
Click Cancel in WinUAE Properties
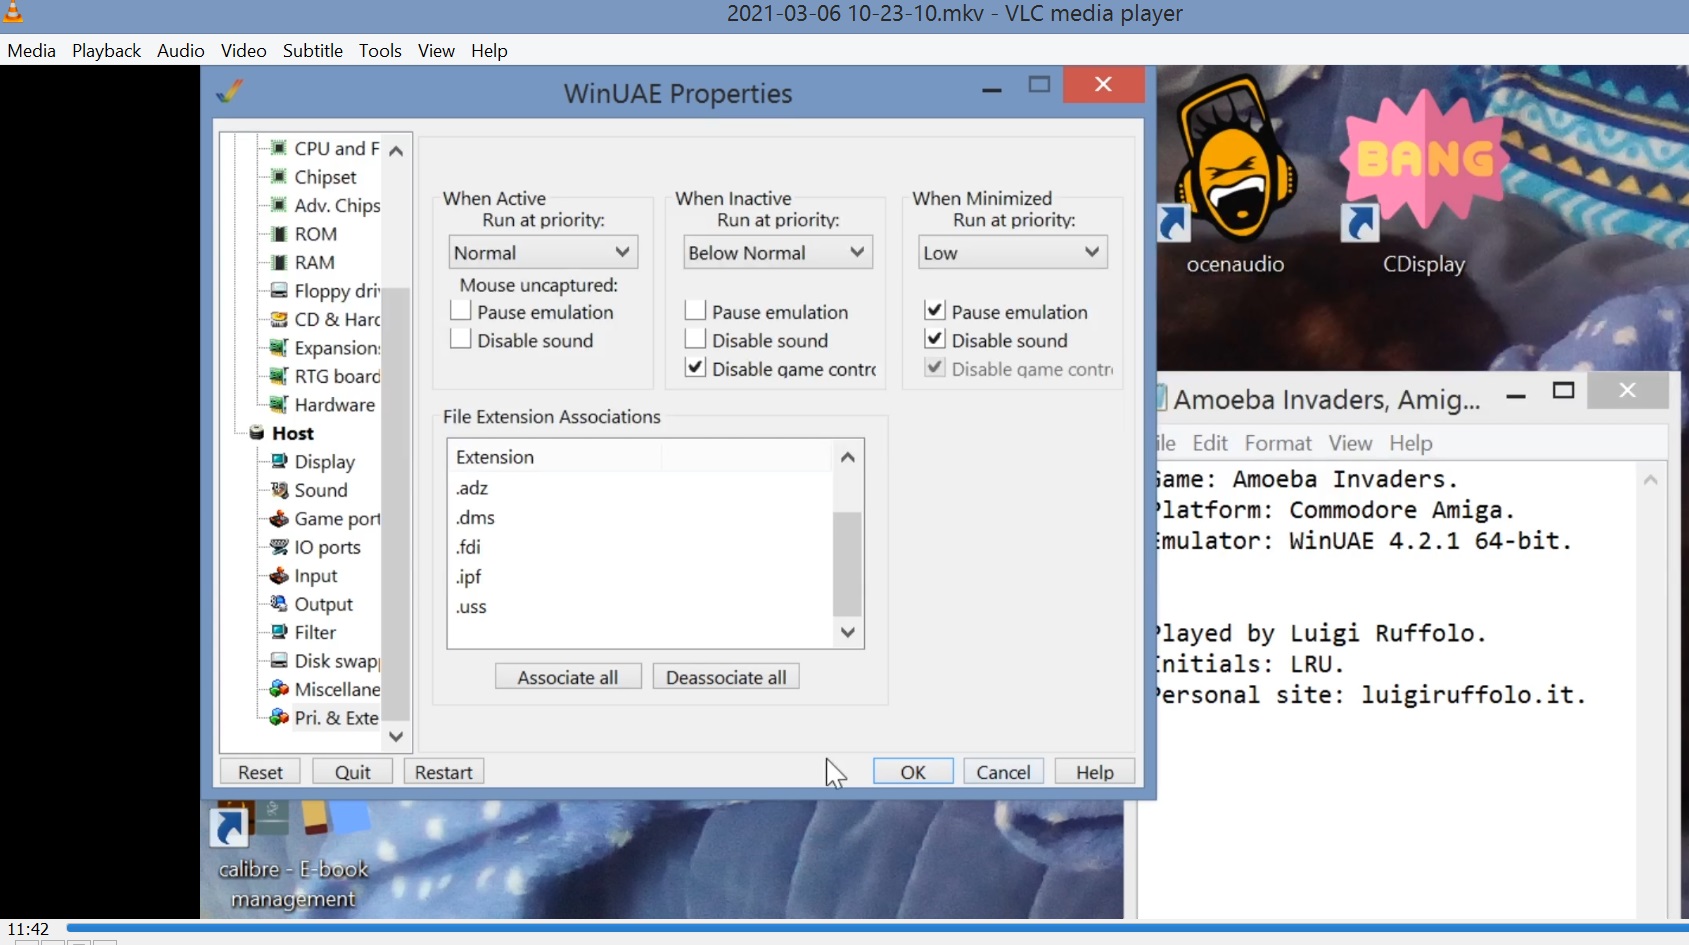click(x=1003, y=771)
